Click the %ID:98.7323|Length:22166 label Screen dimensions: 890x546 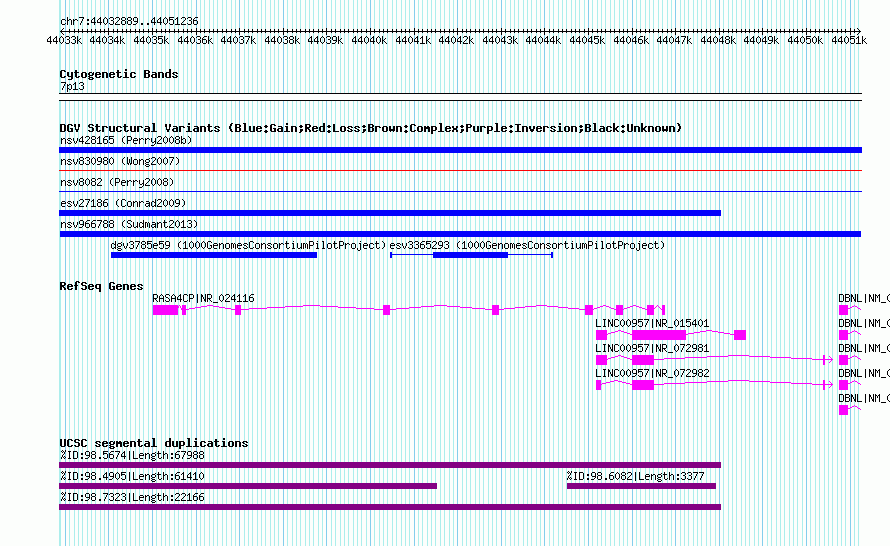click(132, 497)
